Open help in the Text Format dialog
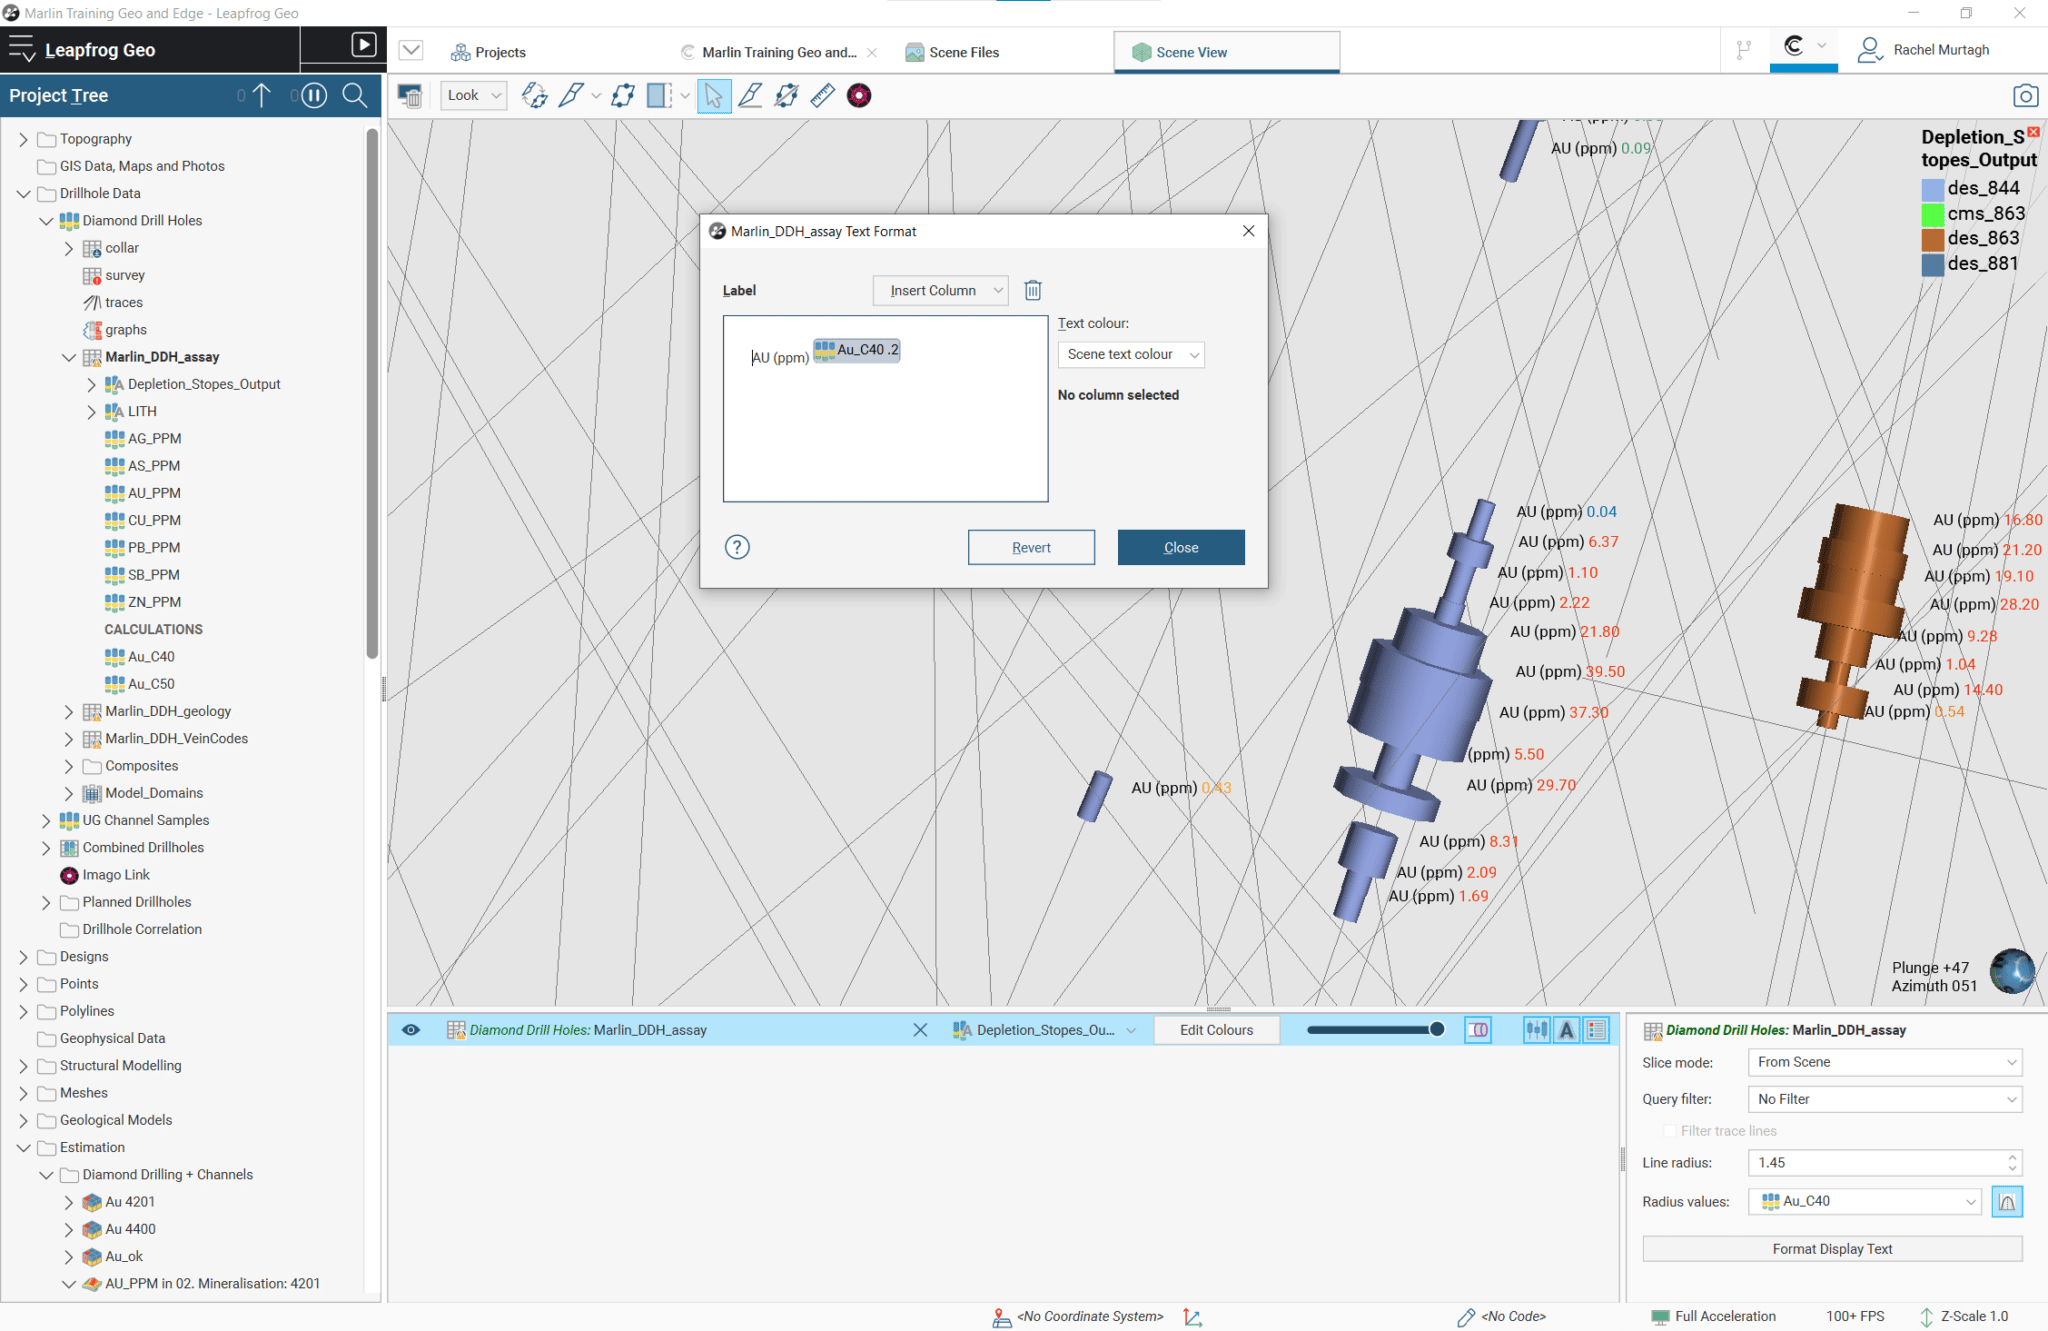The image size is (2048, 1331). (737, 547)
